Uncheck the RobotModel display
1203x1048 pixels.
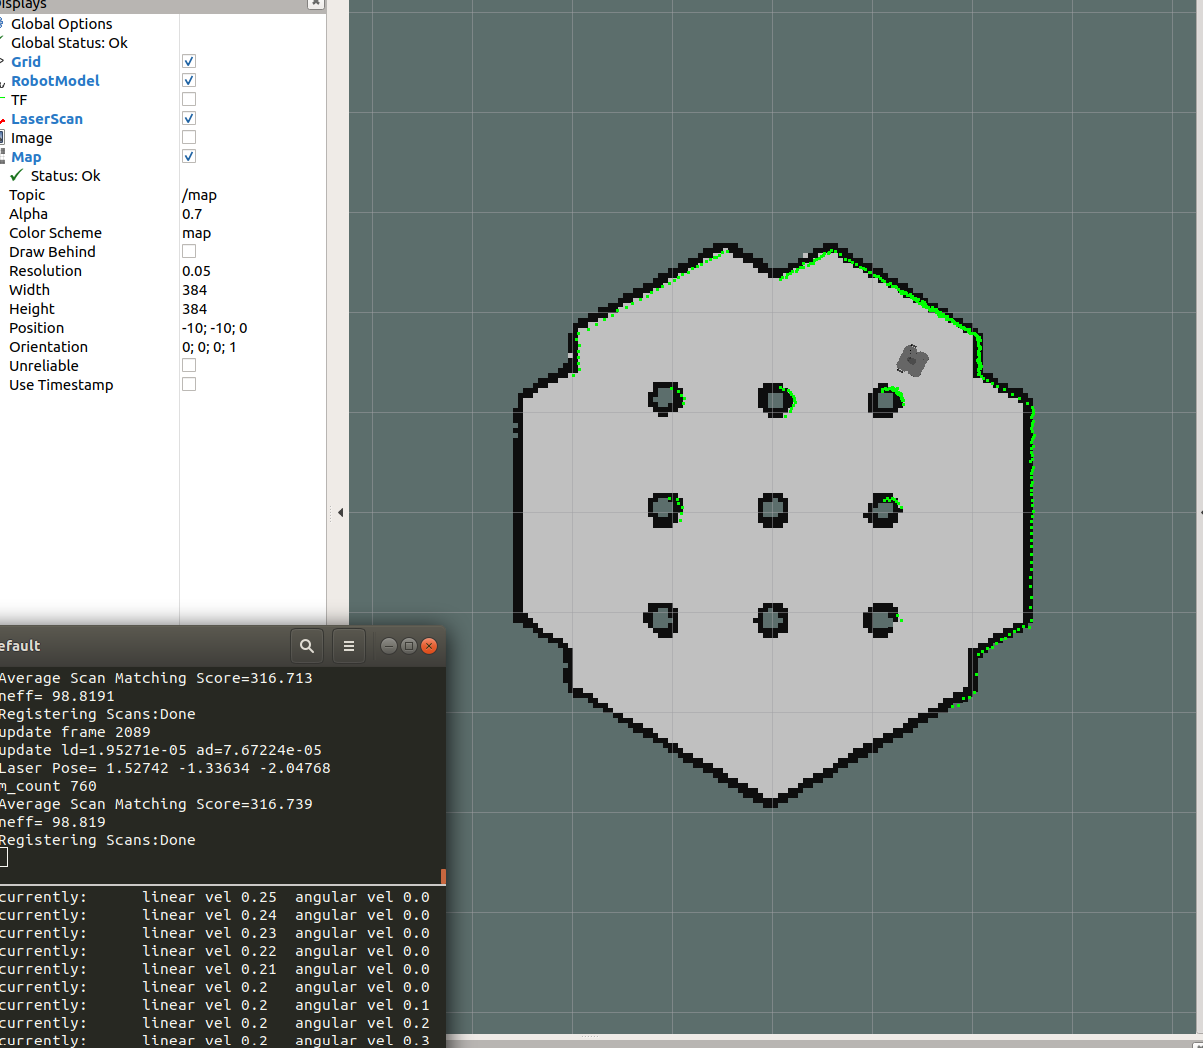point(189,81)
